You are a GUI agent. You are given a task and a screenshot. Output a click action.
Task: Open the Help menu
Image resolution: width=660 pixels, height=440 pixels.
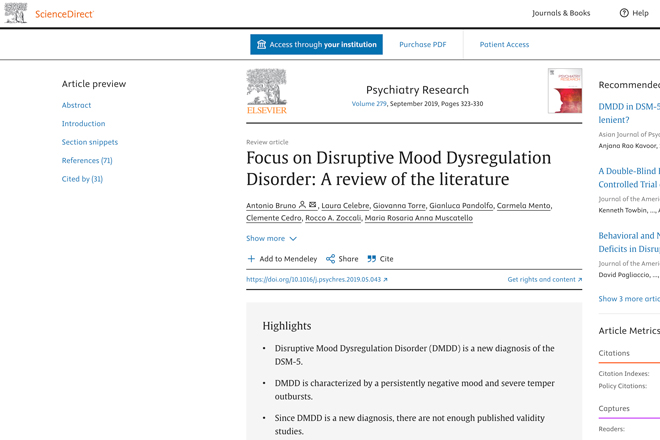click(634, 13)
